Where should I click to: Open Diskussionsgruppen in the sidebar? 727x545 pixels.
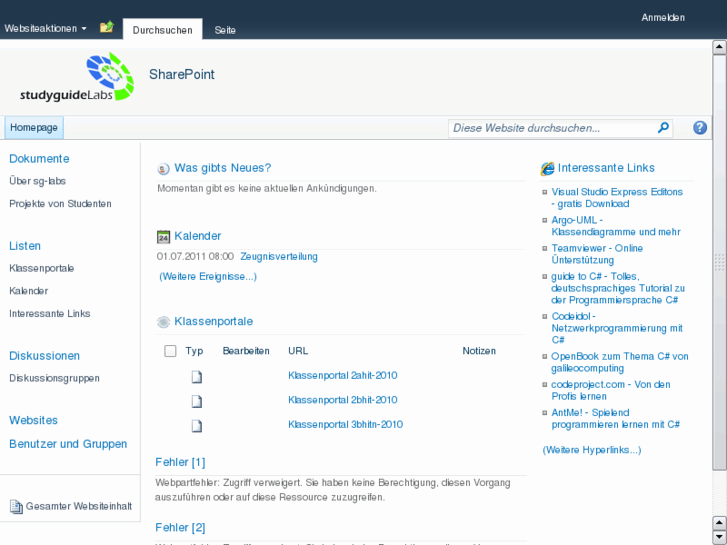tap(54, 378)
